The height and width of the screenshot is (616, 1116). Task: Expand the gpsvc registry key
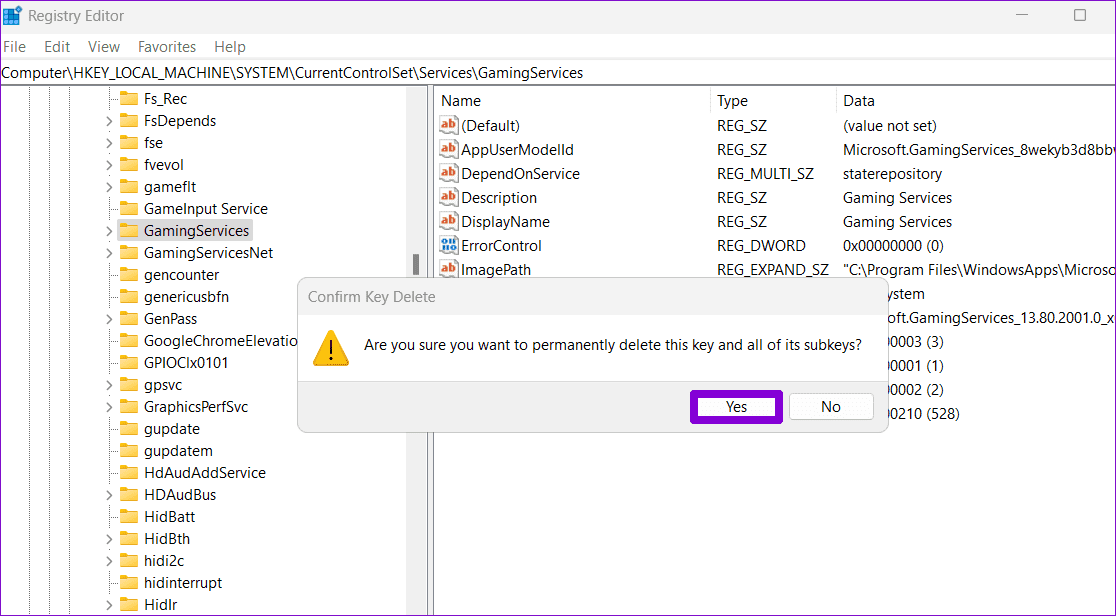[107, 384]
